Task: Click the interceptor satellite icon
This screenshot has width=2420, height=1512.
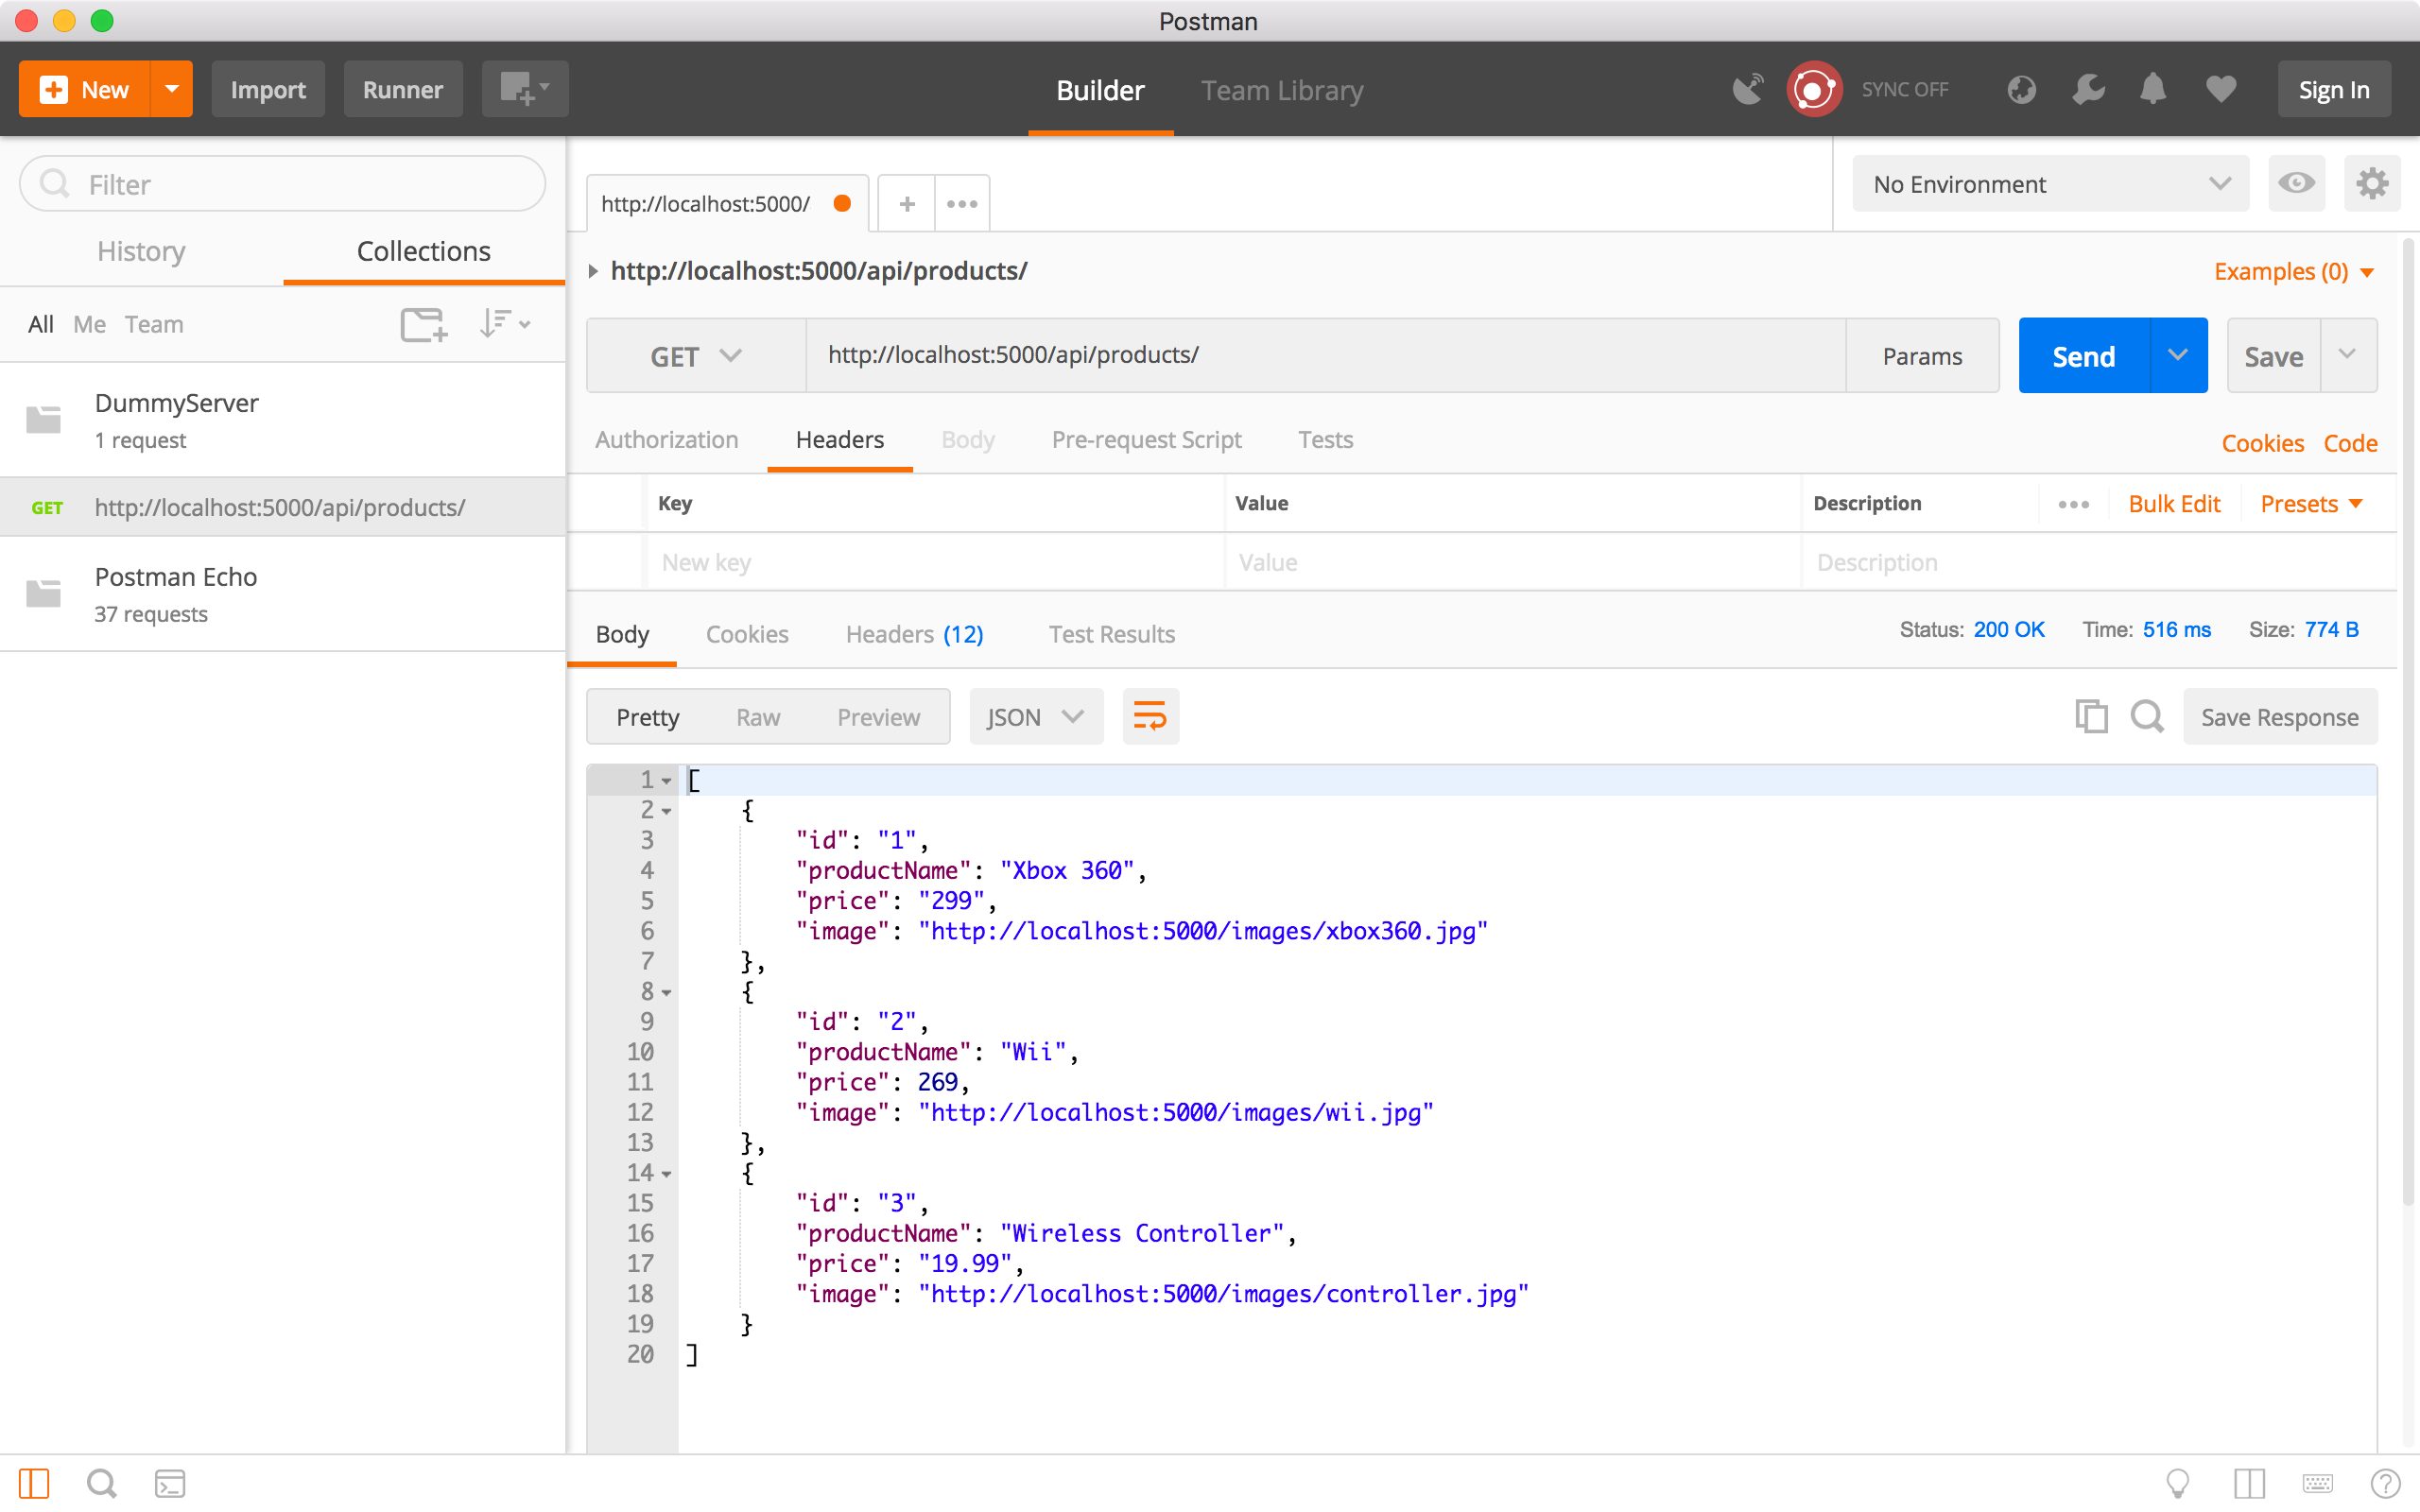Action: (1747, 89)
